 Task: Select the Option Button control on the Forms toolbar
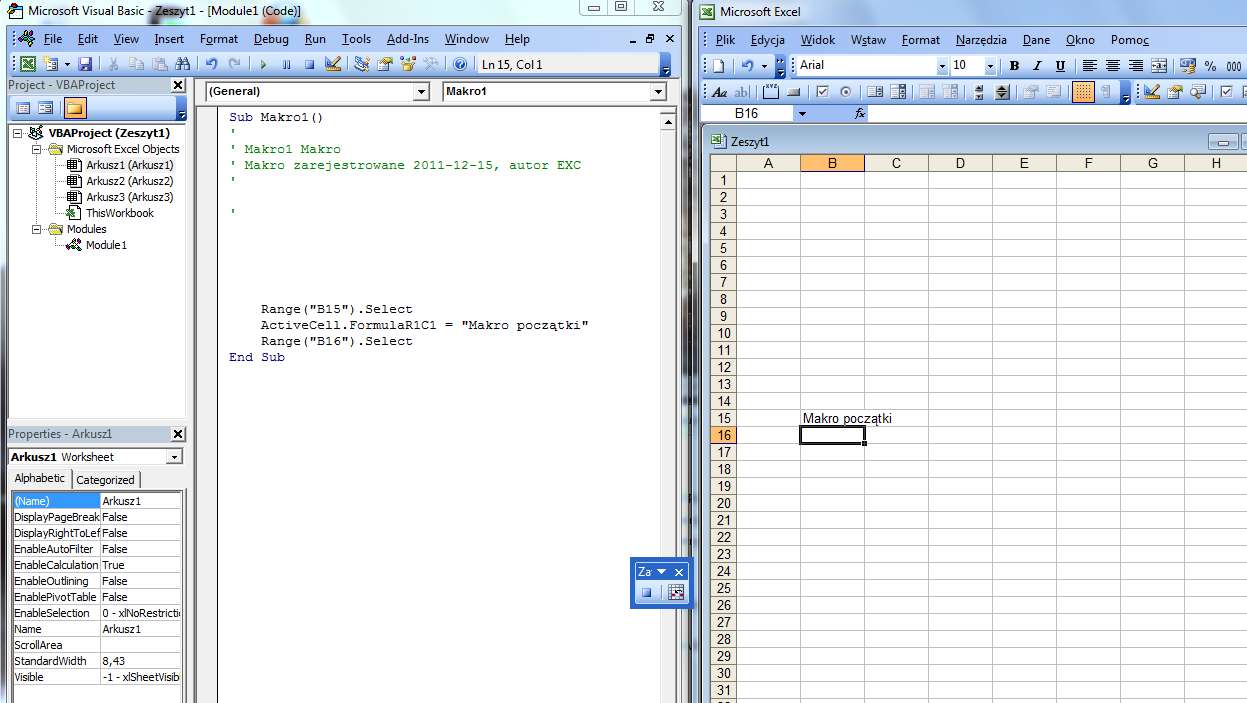coord(845,90)
